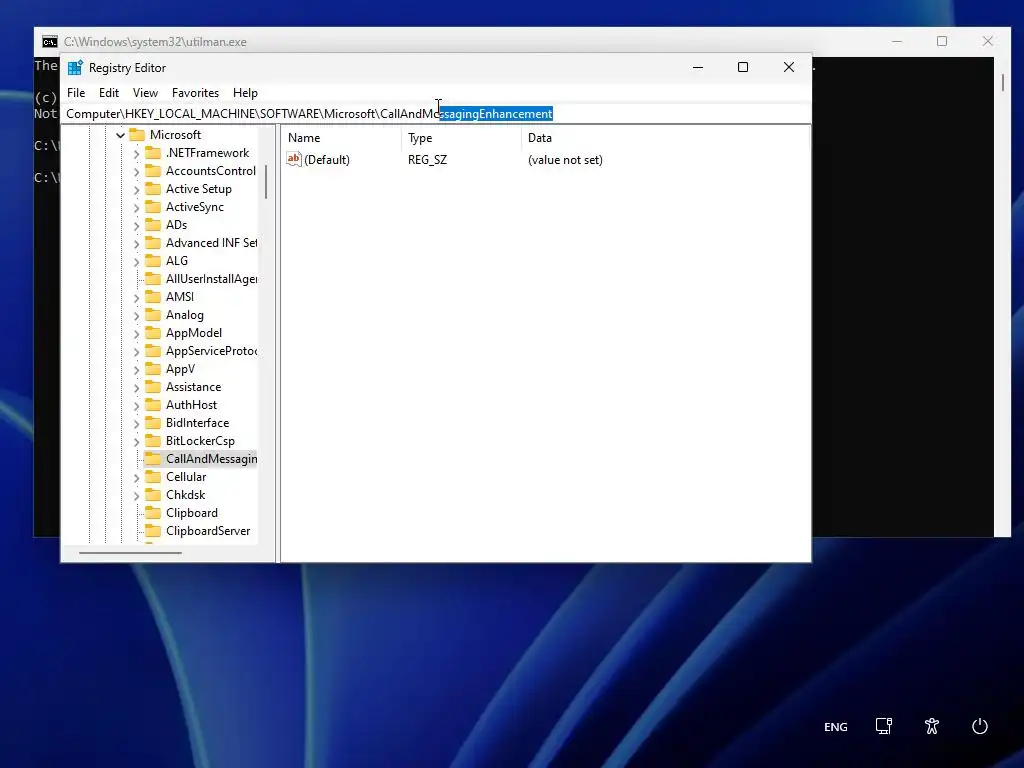Expand the Active Setup key

[136, 189]
